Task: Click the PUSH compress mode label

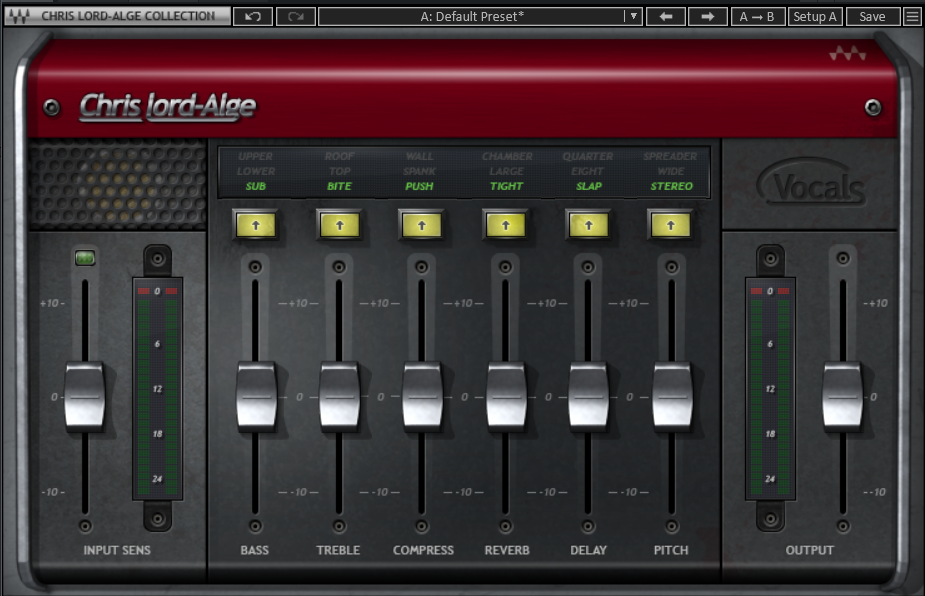Action: pos(419,186)
